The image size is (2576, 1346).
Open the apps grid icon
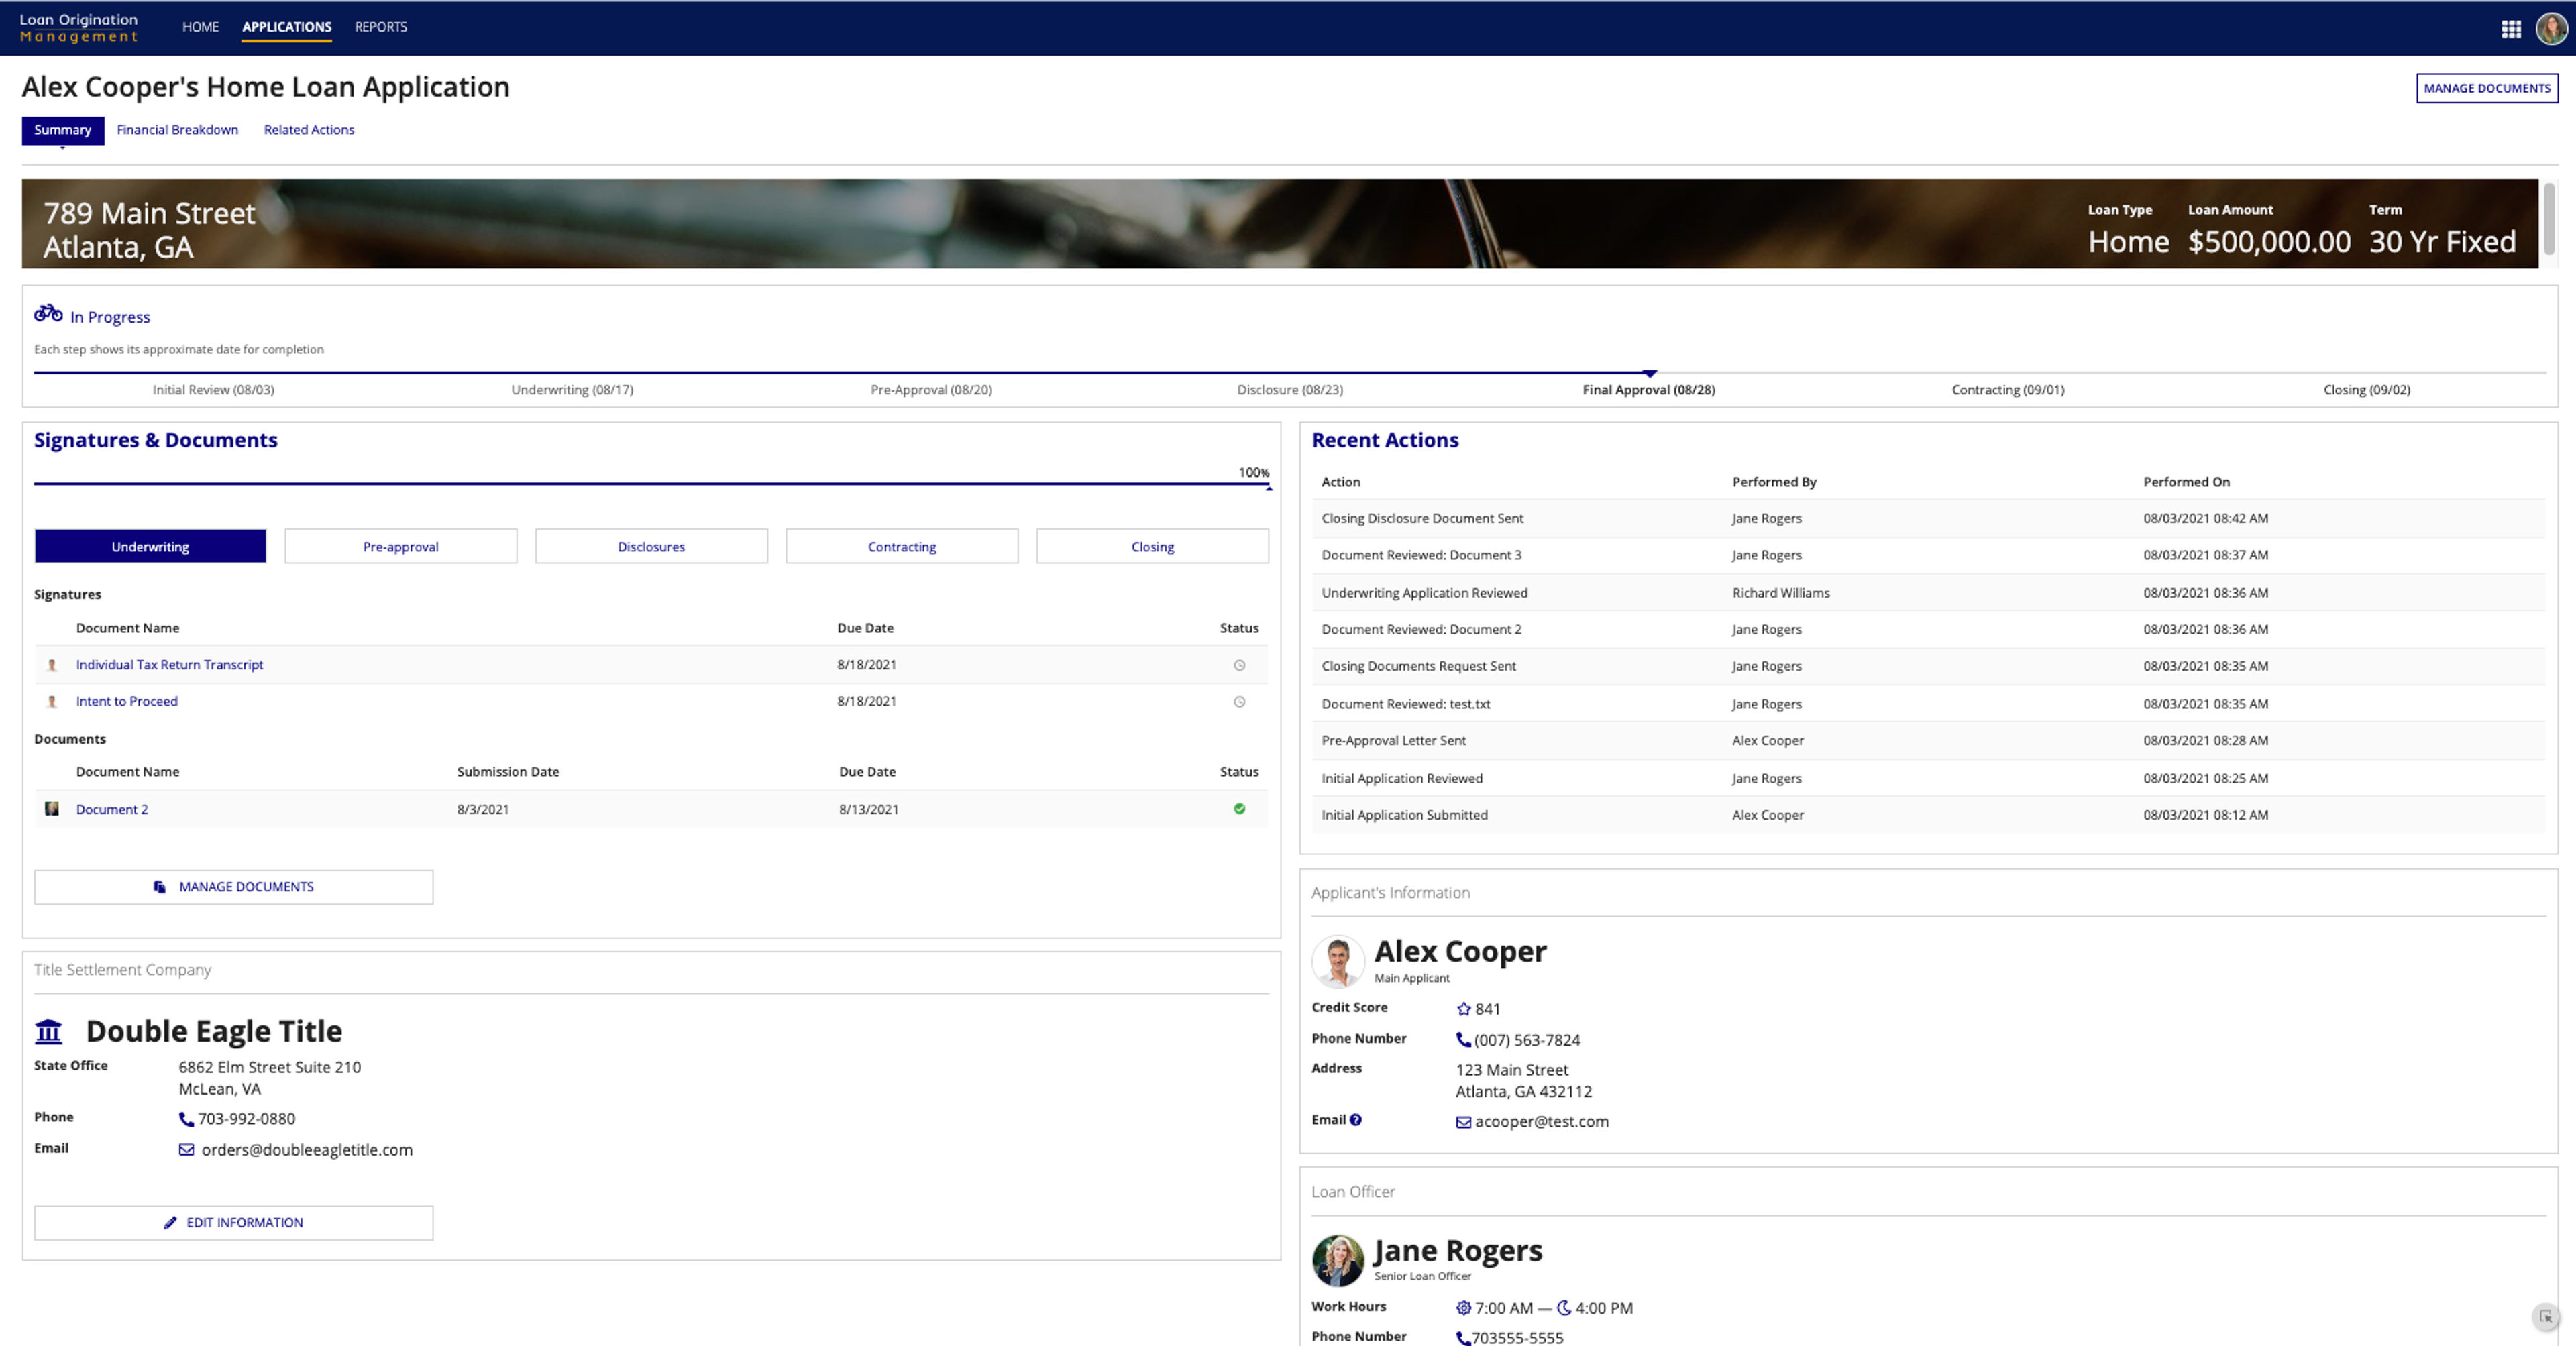[2510, 29]
